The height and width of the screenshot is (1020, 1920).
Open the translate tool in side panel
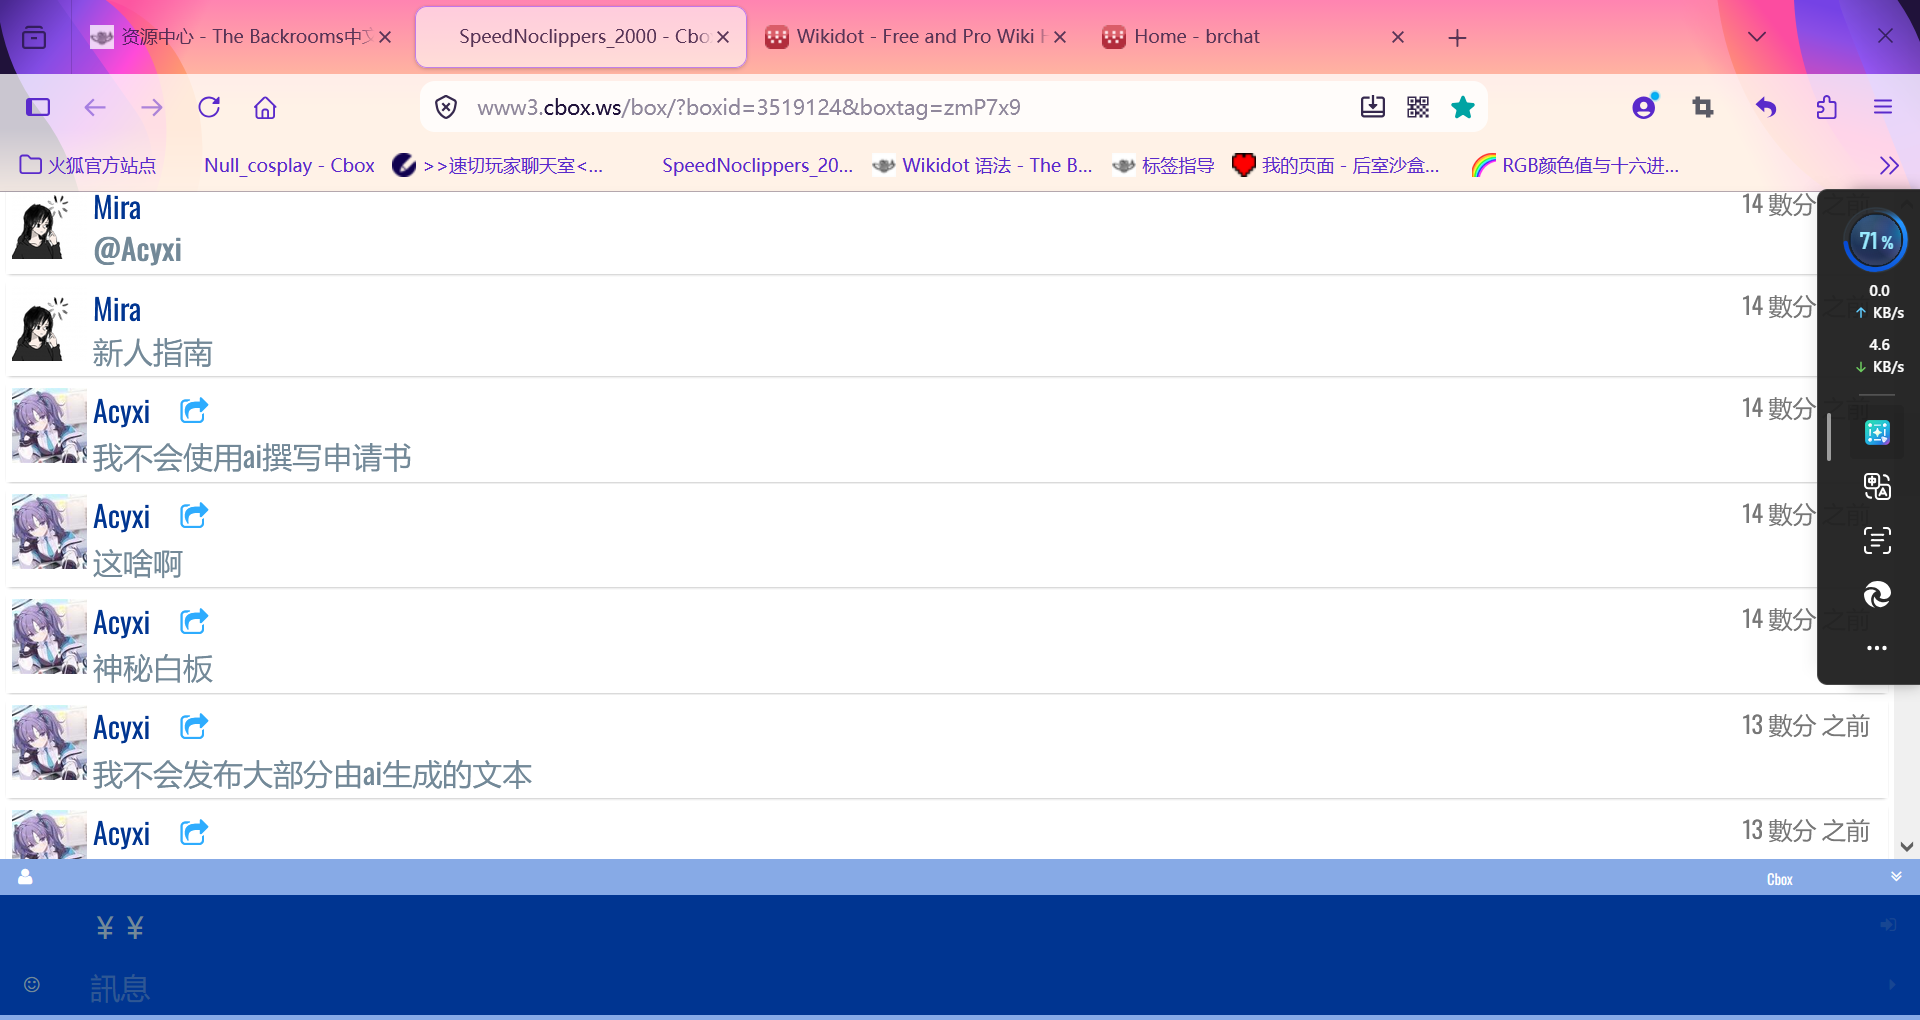[x=1877, y=486]
